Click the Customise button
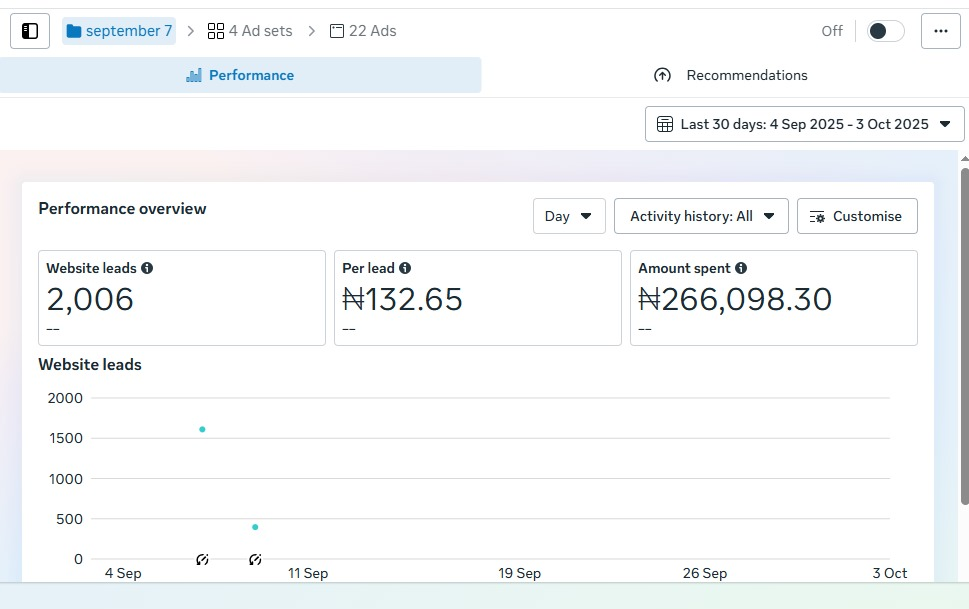The height and width of the screenshot is (609, 969). tap(857, 216)
